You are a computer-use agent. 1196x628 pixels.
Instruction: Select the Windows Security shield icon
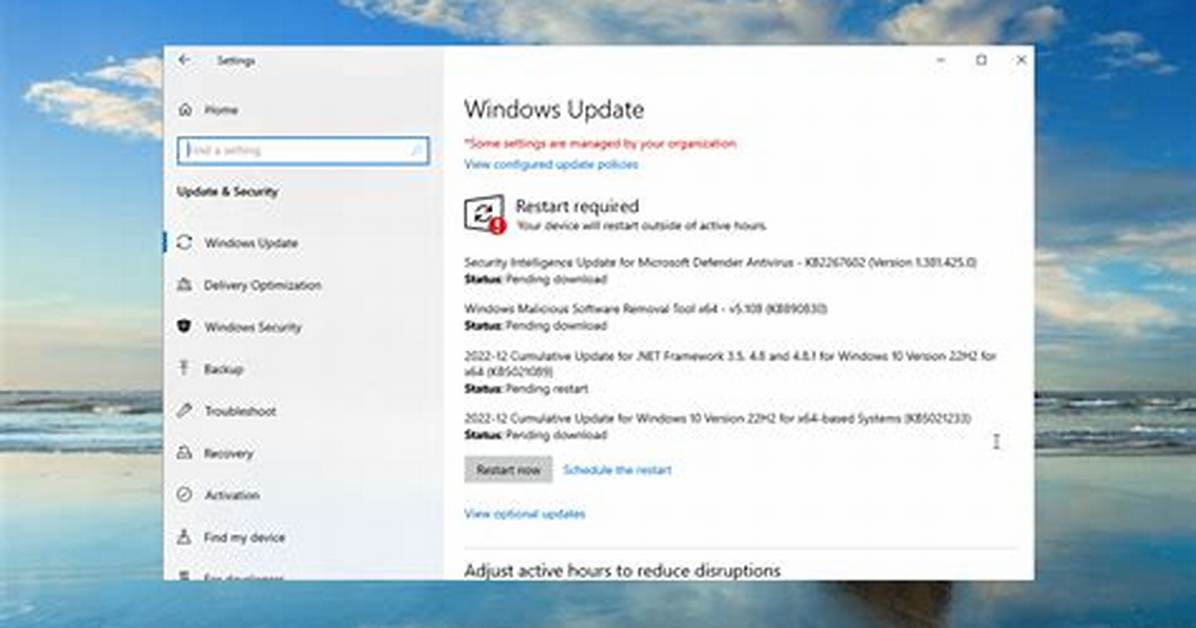pyautogui.click(x=185, y=327)
